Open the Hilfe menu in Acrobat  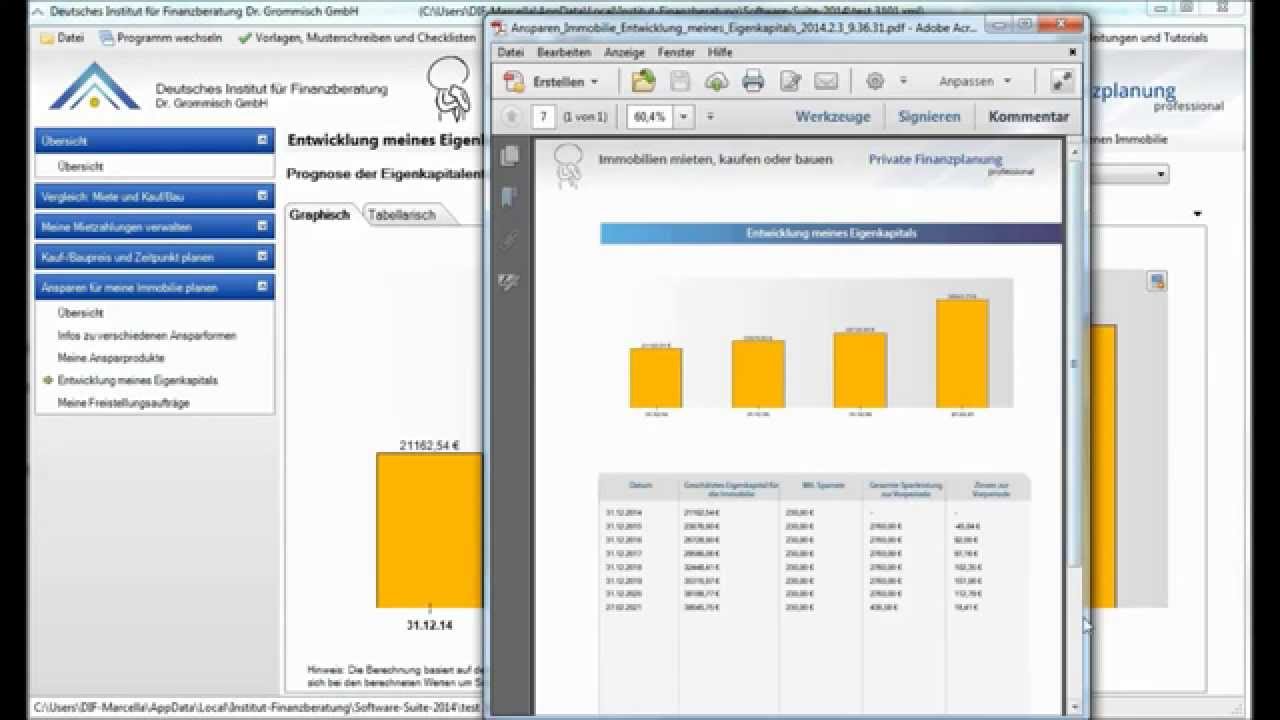coord(720,52)
